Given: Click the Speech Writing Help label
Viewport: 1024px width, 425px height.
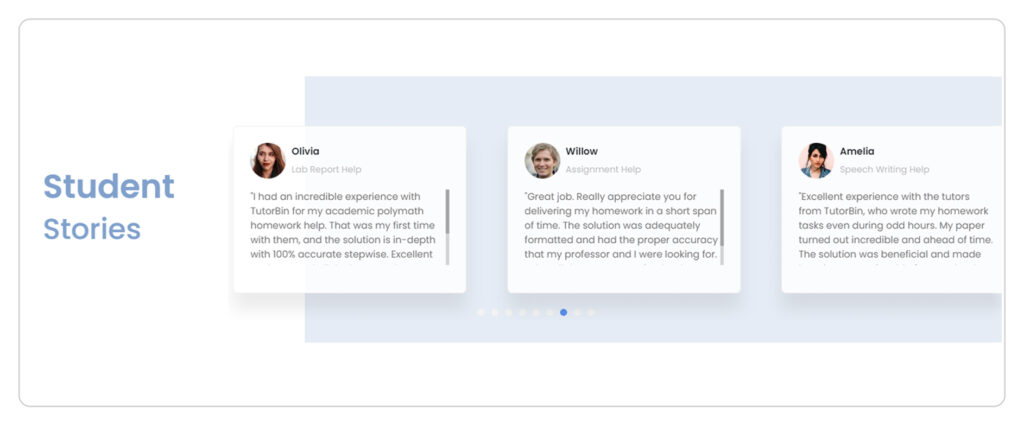Looking at the screenshot, I should [884, 170].
